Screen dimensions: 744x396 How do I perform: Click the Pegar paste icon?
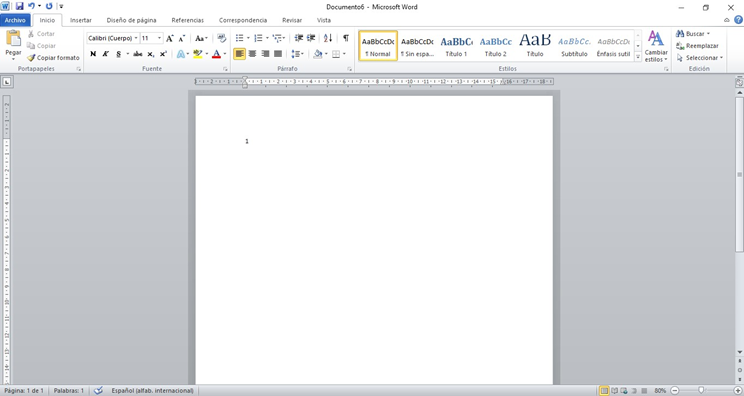point(13,39)
